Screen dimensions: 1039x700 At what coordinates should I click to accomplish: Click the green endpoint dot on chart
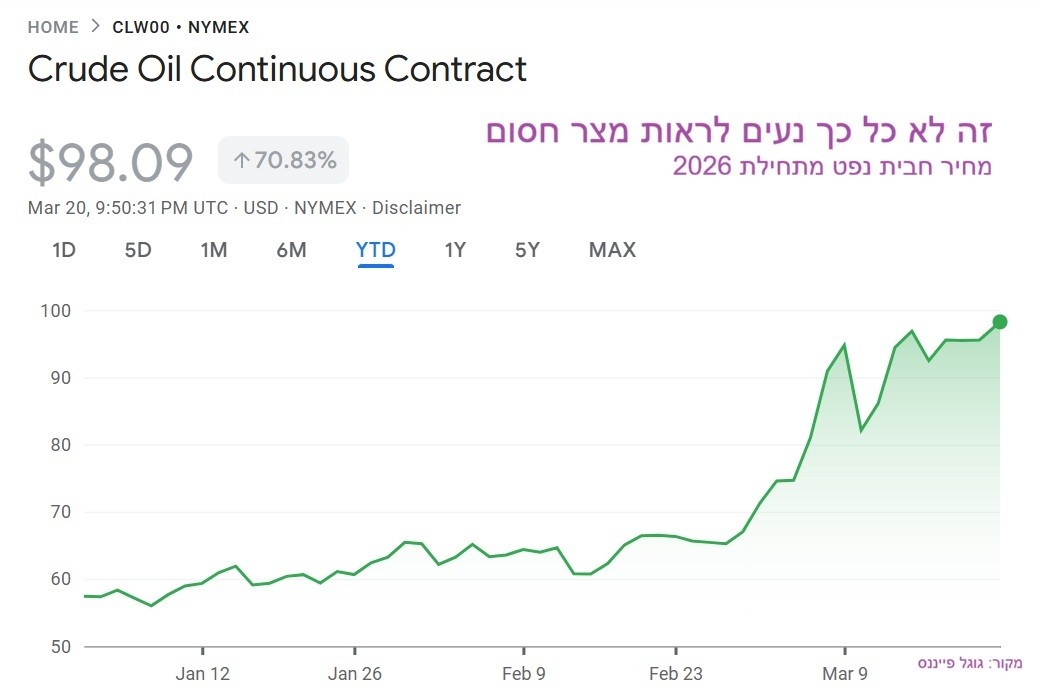(x=999, y=322)
